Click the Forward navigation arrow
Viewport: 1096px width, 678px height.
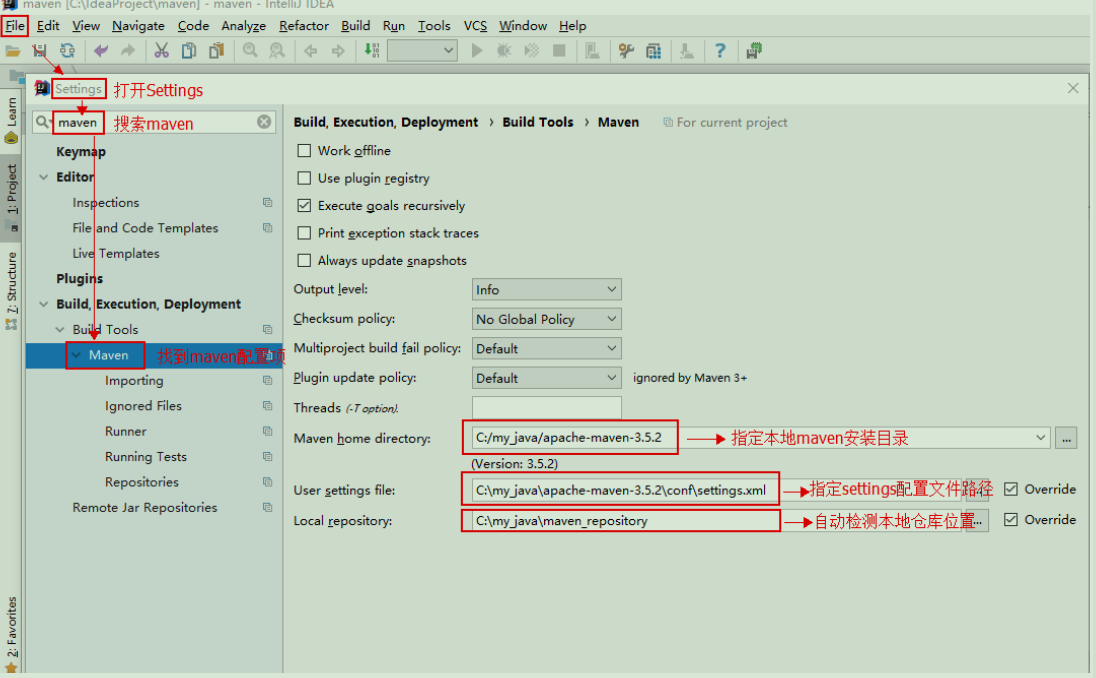(x=338, y=51)
